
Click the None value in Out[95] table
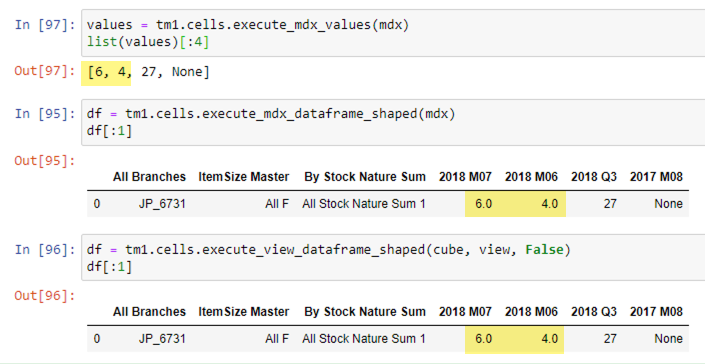tap(668, 204)
